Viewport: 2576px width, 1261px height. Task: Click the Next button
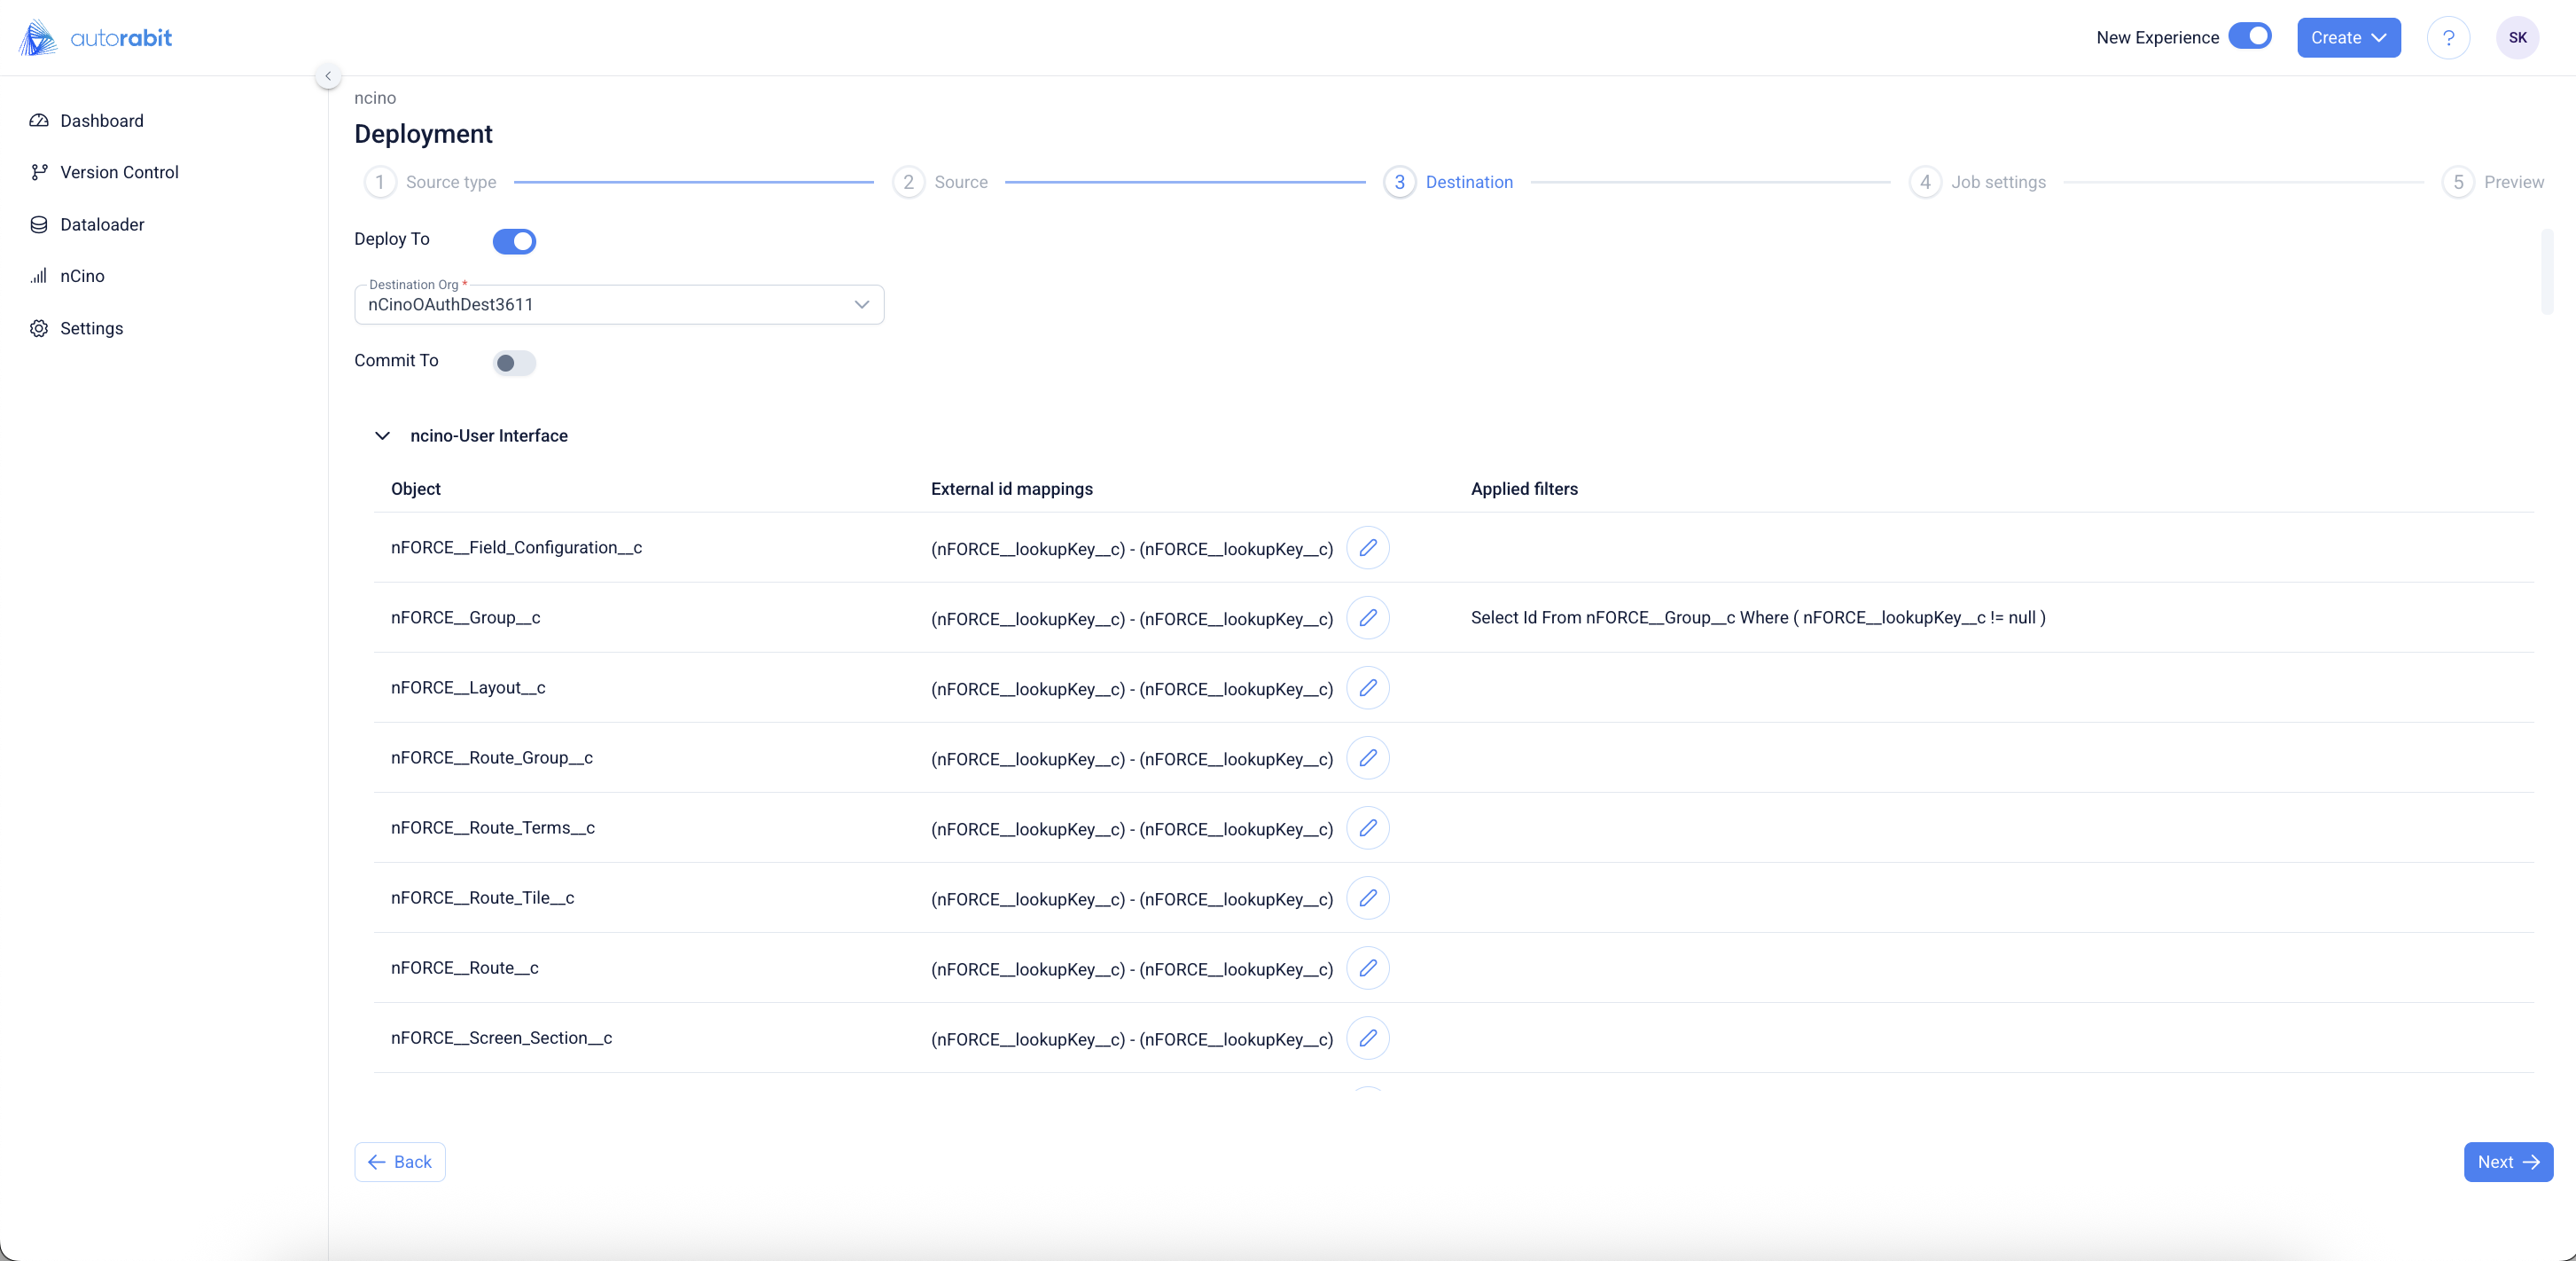coord(2507,1162)
